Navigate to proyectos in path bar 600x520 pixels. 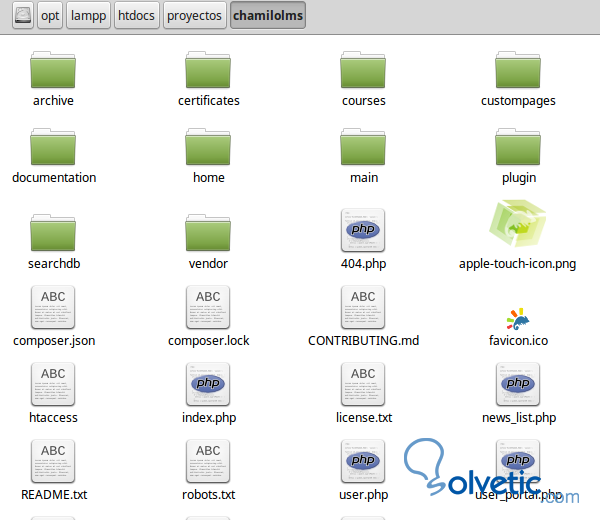(x=194, y=15)
